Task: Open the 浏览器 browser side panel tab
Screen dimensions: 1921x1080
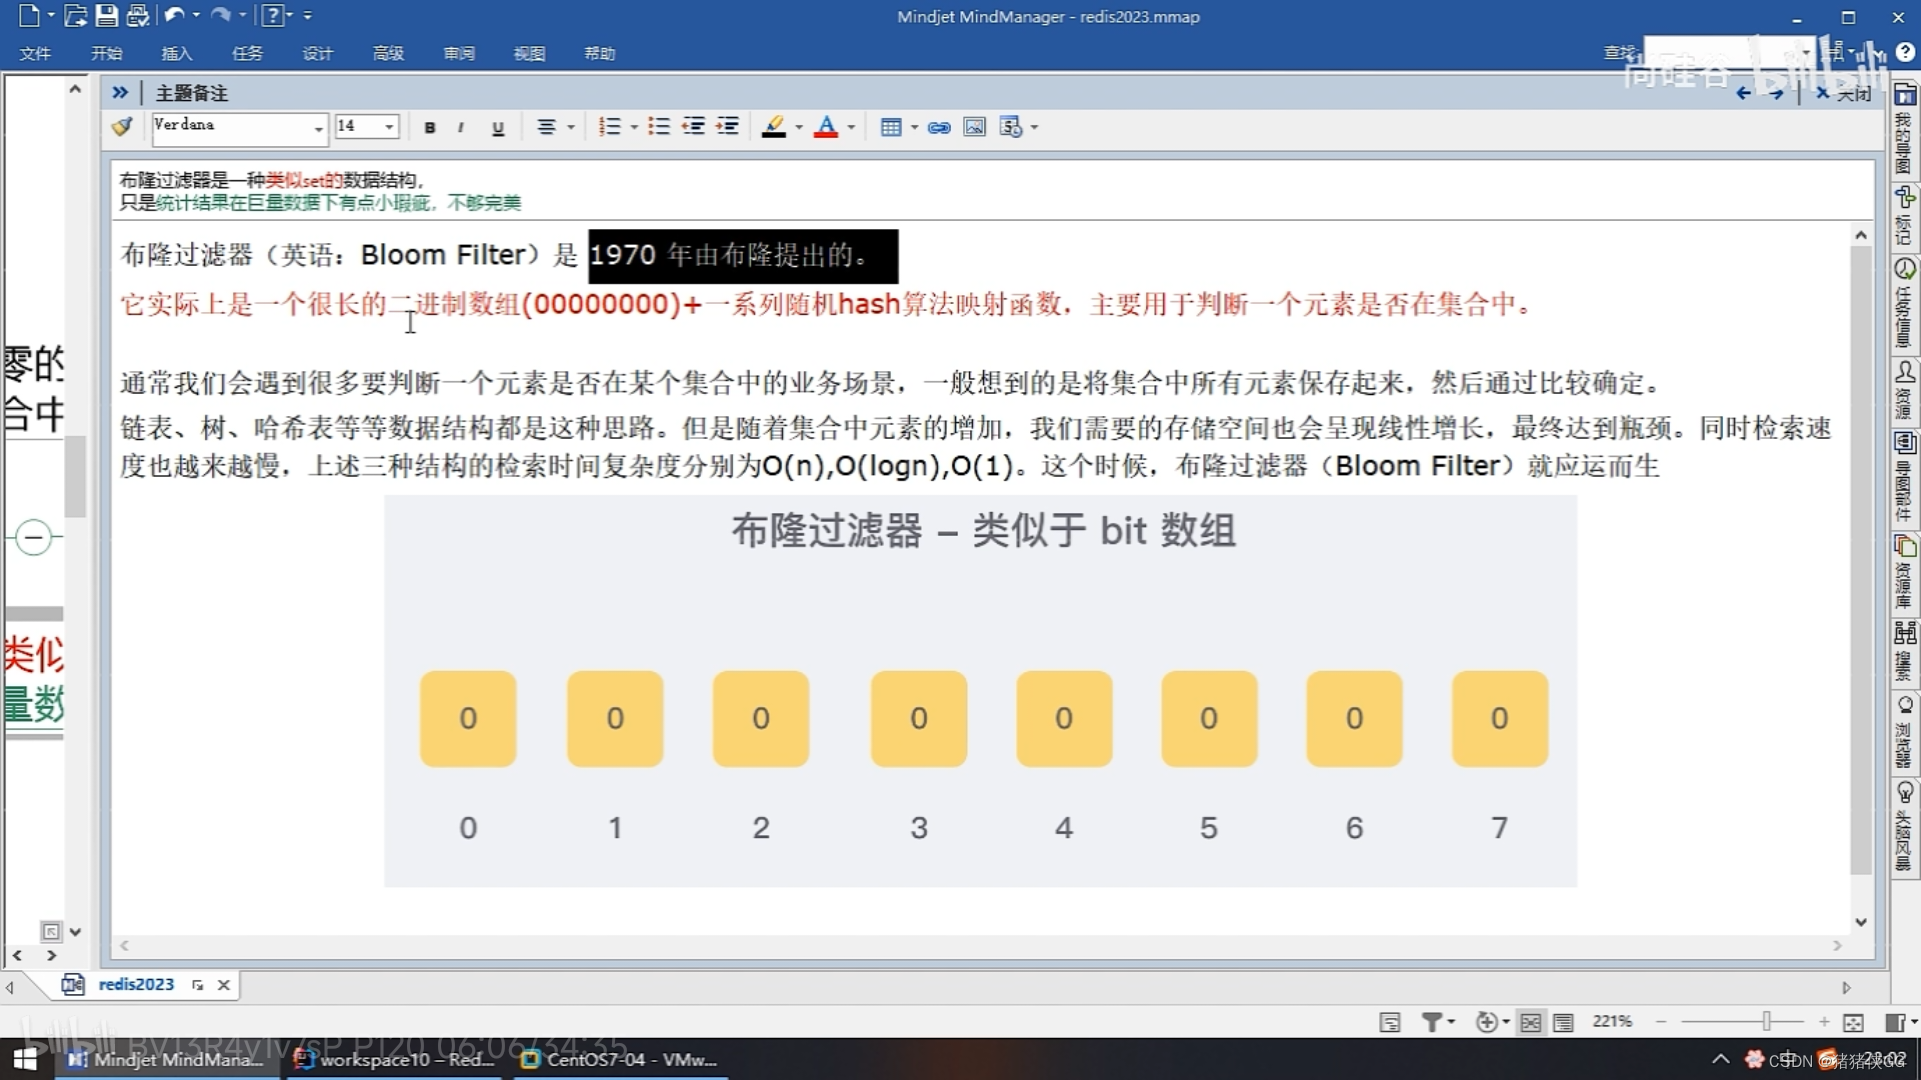Action: (x=1905, y=731)
